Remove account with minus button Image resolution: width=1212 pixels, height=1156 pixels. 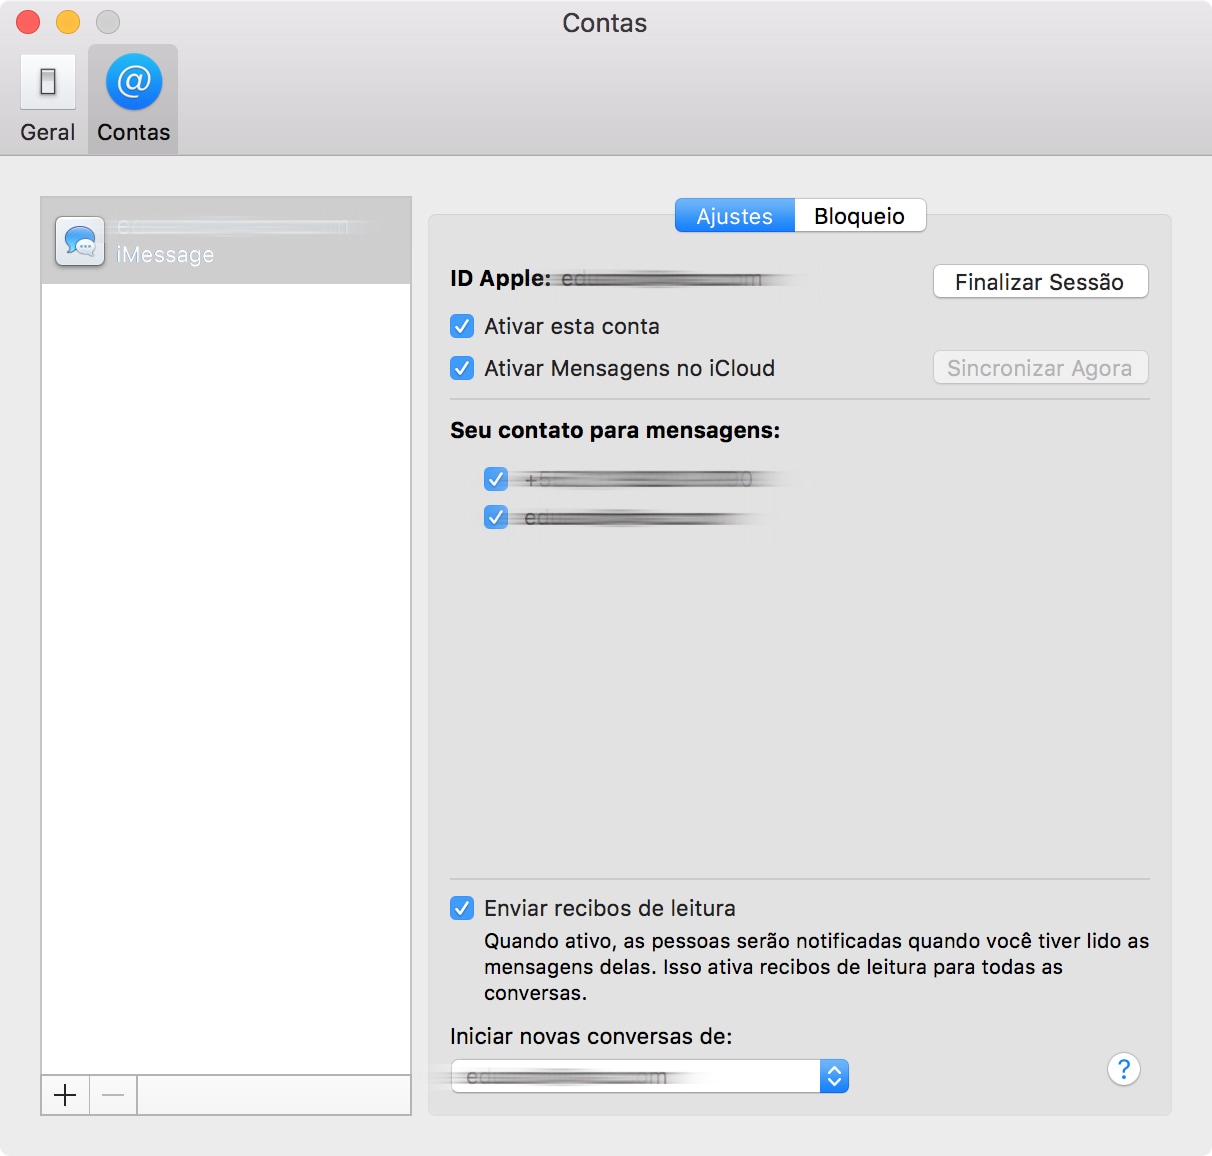(113, 1095)
